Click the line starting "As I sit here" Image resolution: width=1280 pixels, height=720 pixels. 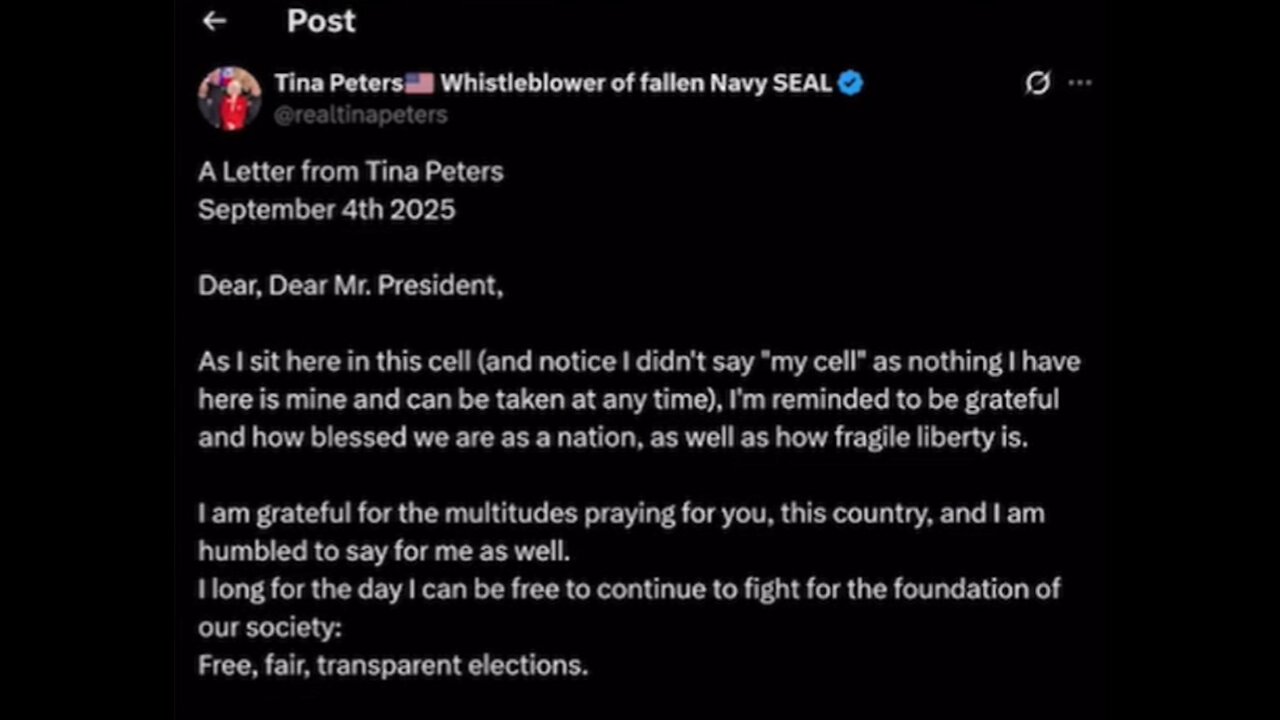pos(638,361)
